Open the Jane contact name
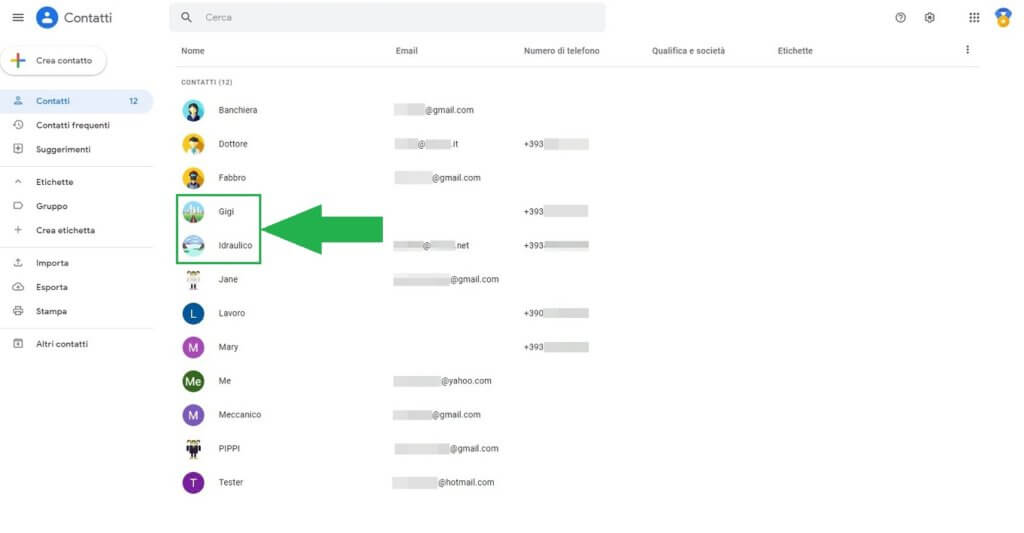 tap(228, 279)
